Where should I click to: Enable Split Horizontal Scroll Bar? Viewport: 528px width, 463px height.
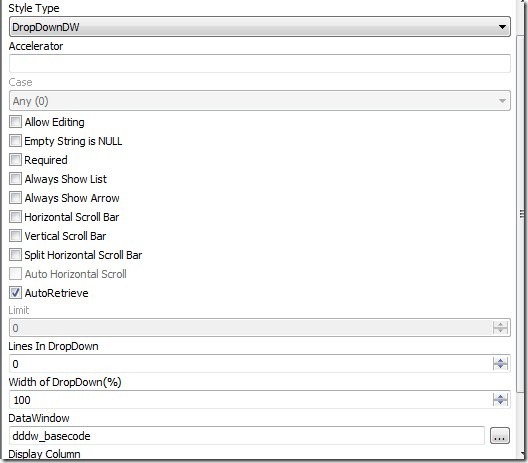click(x=15, y=255)
